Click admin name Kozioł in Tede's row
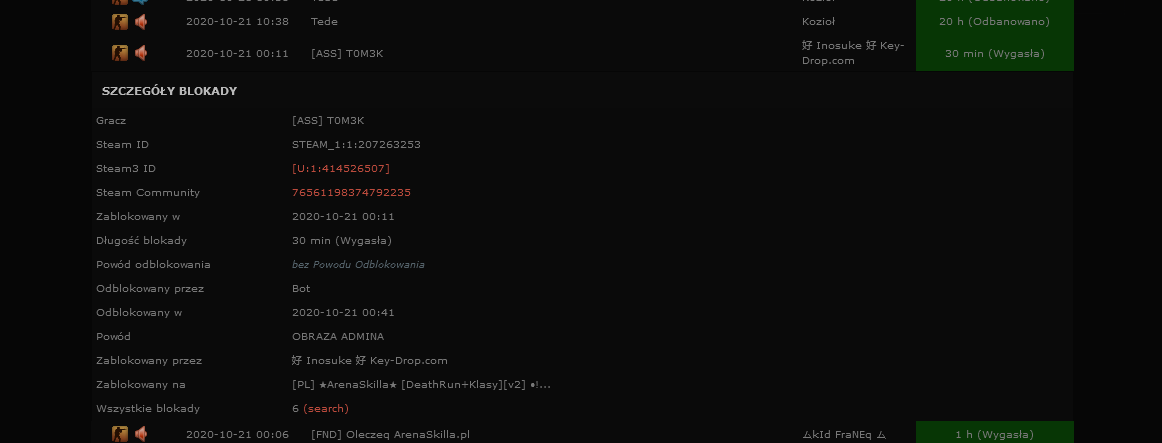This screenshot has height=443, width=1162. (818, 21)
